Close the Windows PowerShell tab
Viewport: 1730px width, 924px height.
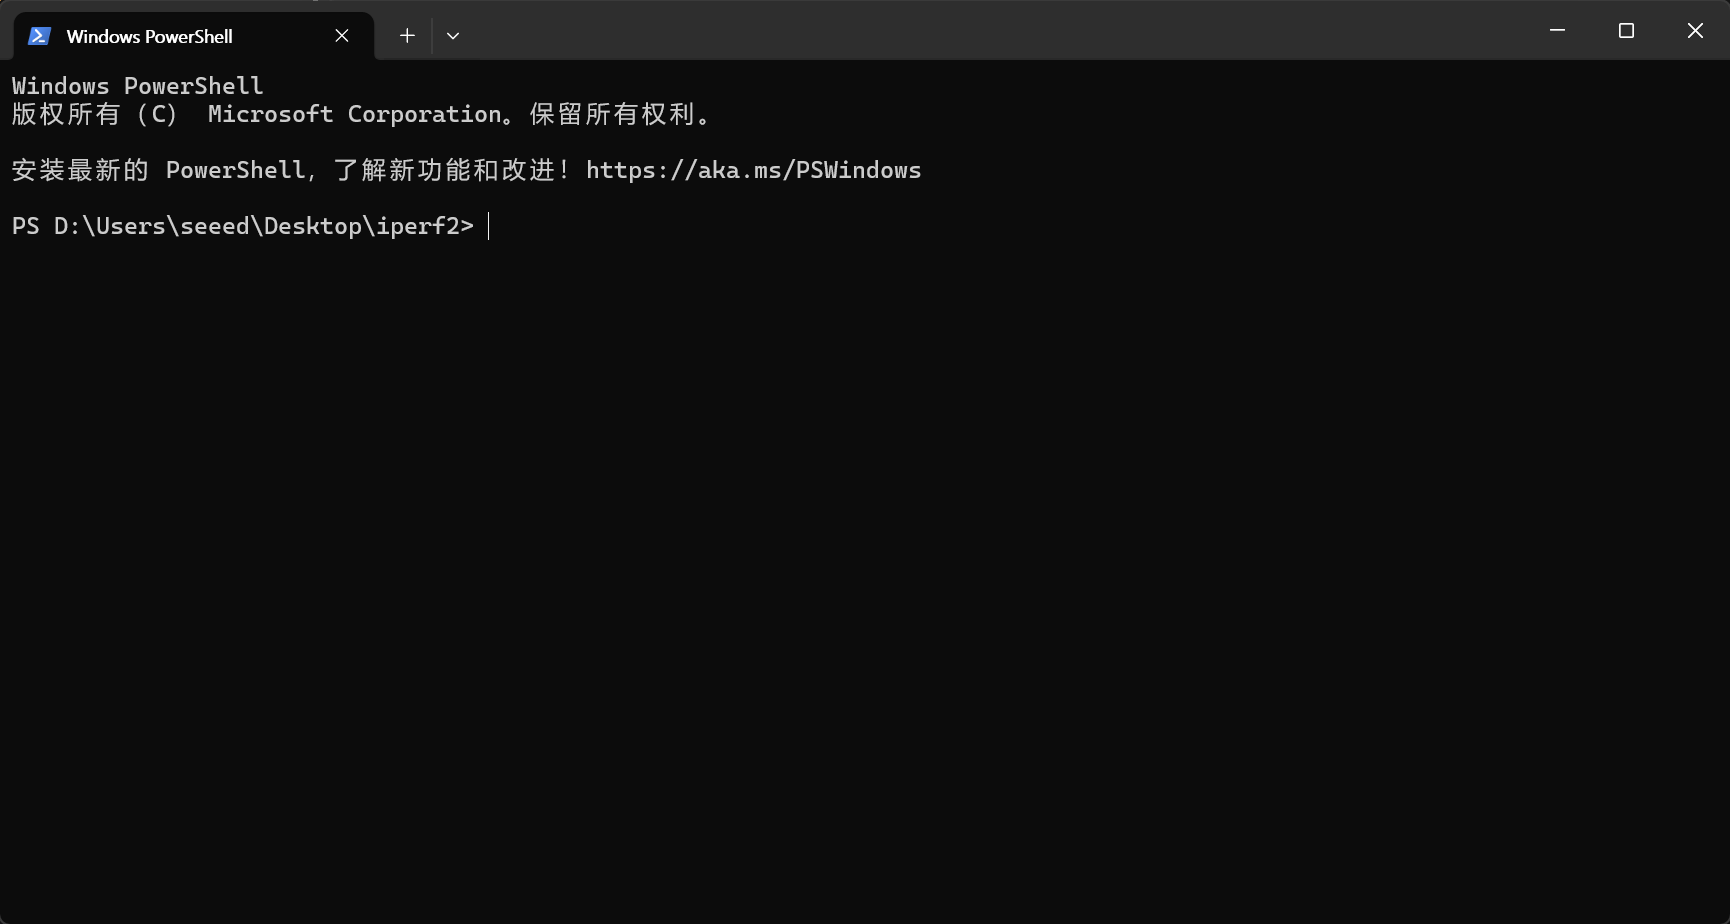pyautogui.click(x=342, y=36)
